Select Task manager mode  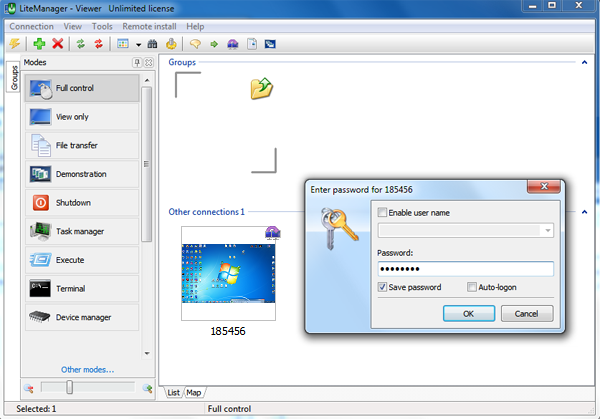pos(82,232)
